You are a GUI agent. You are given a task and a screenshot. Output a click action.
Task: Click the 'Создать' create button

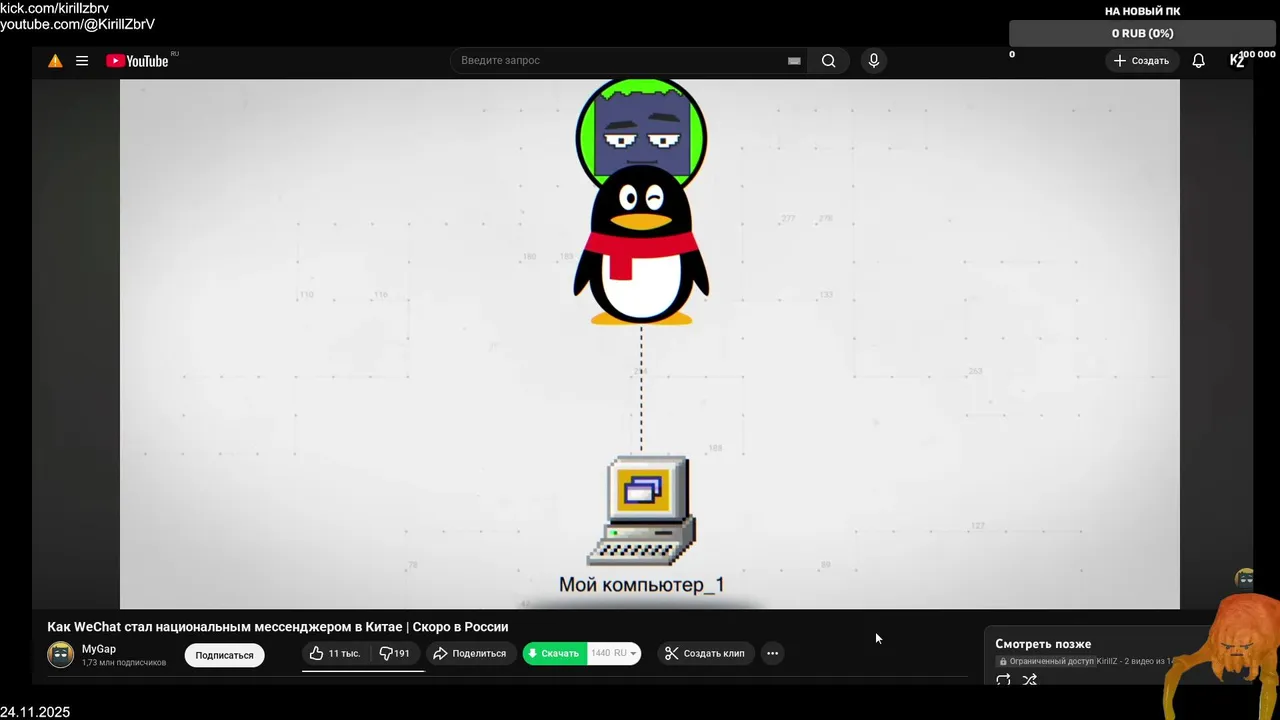click(1141, 61)
